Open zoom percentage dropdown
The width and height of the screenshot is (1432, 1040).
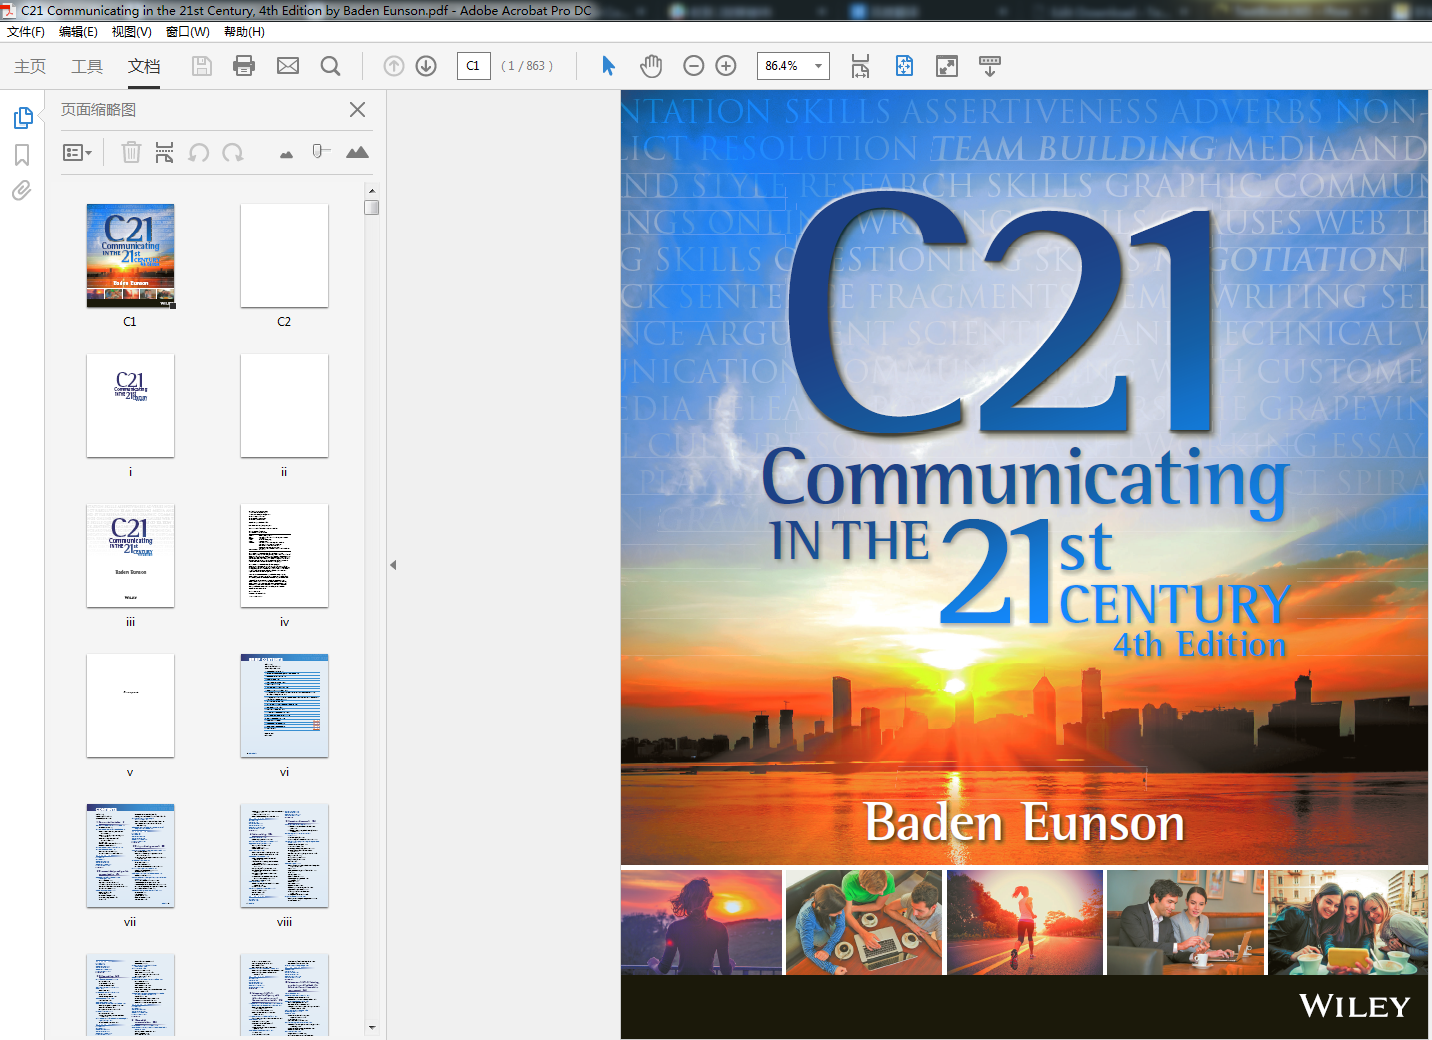point(819,66)
